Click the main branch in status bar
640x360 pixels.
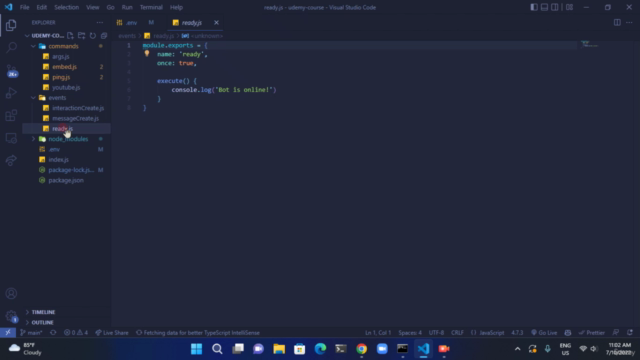(31, 333)
